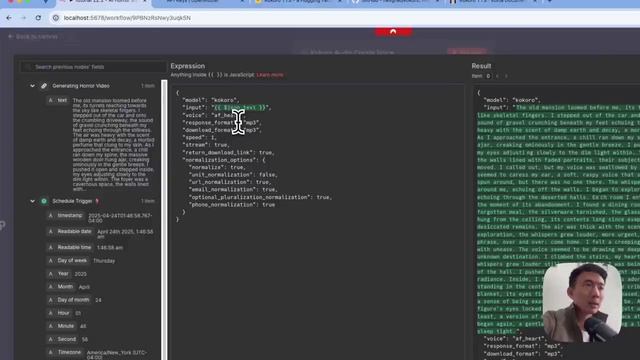Click the Search previous nodes' fields box
Viewport: 640px width, 360px height.
point(93,67)
